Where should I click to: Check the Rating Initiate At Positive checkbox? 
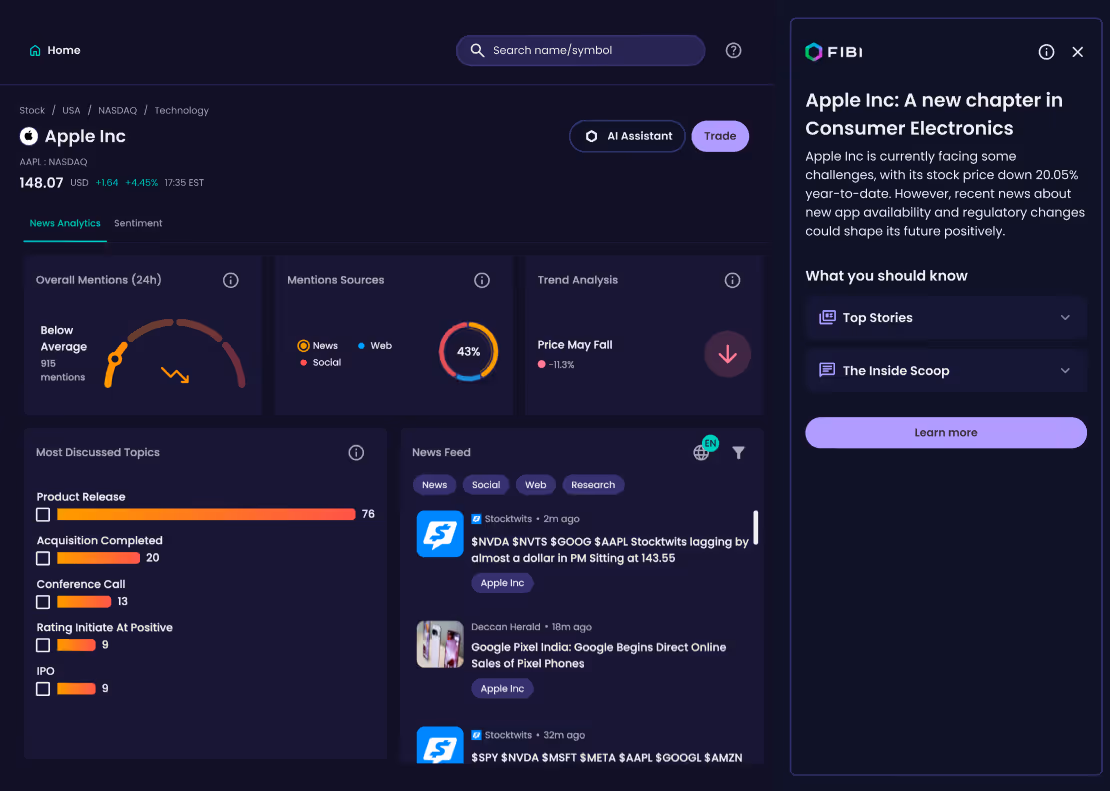click(43, 646)
